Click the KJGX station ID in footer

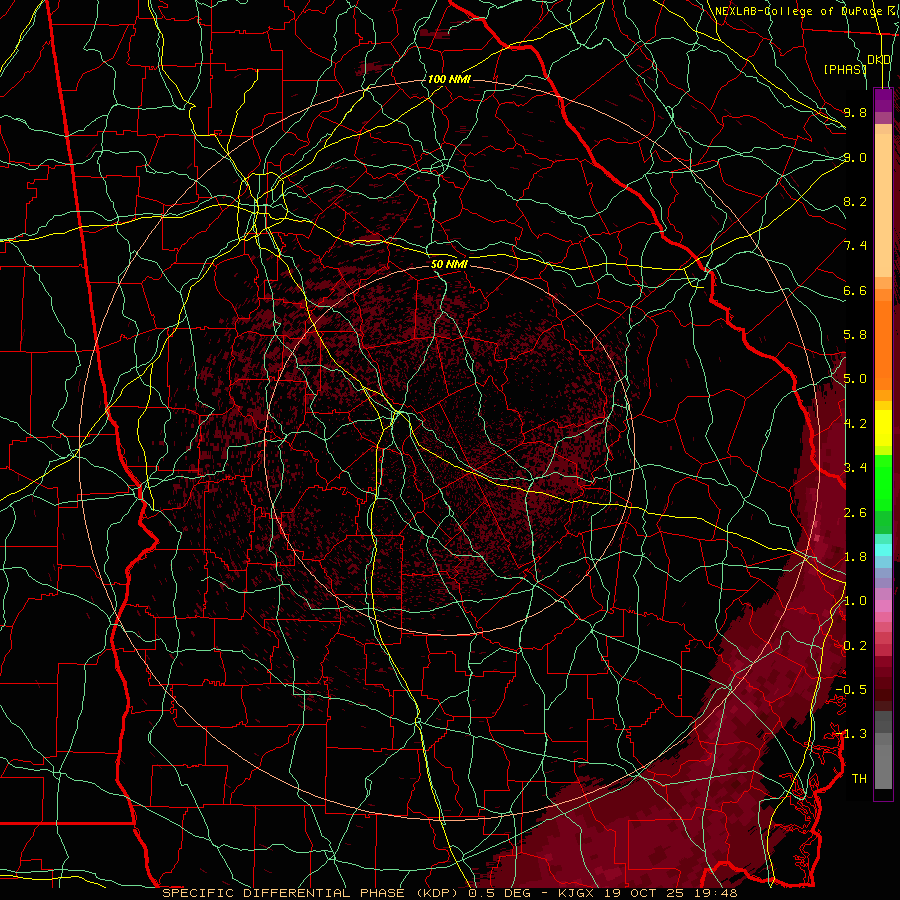click(578, 893)
